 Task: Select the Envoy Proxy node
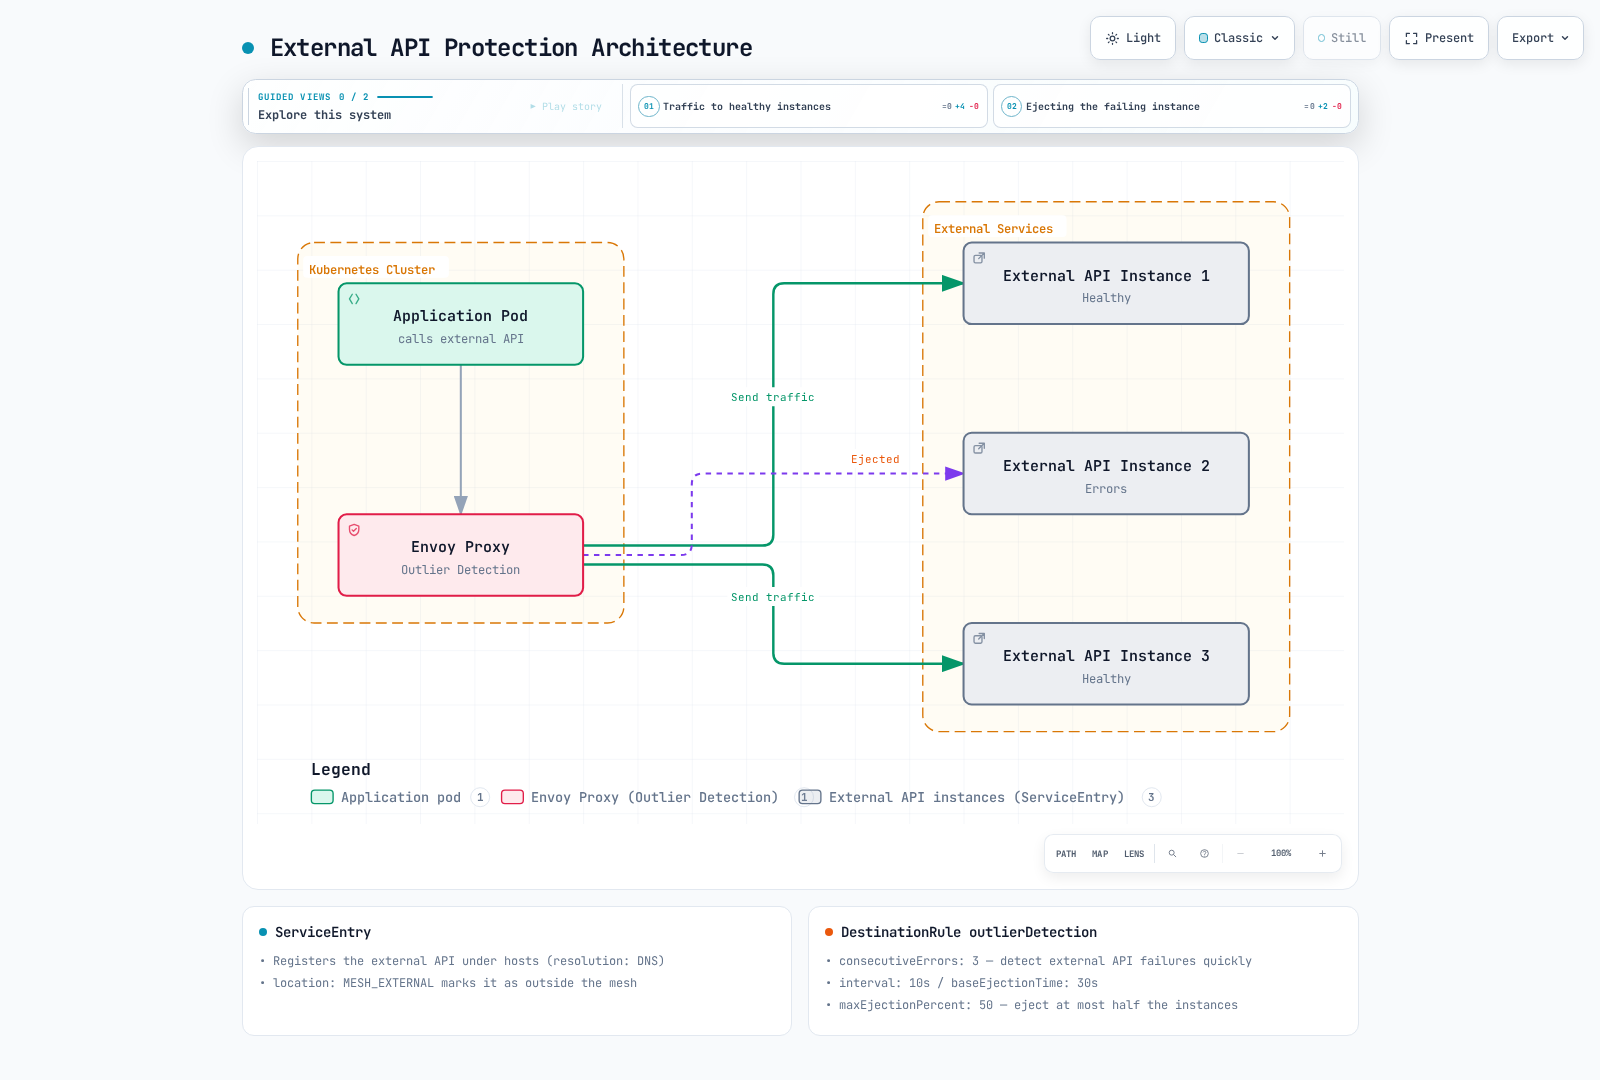click(x=461, y=555)
